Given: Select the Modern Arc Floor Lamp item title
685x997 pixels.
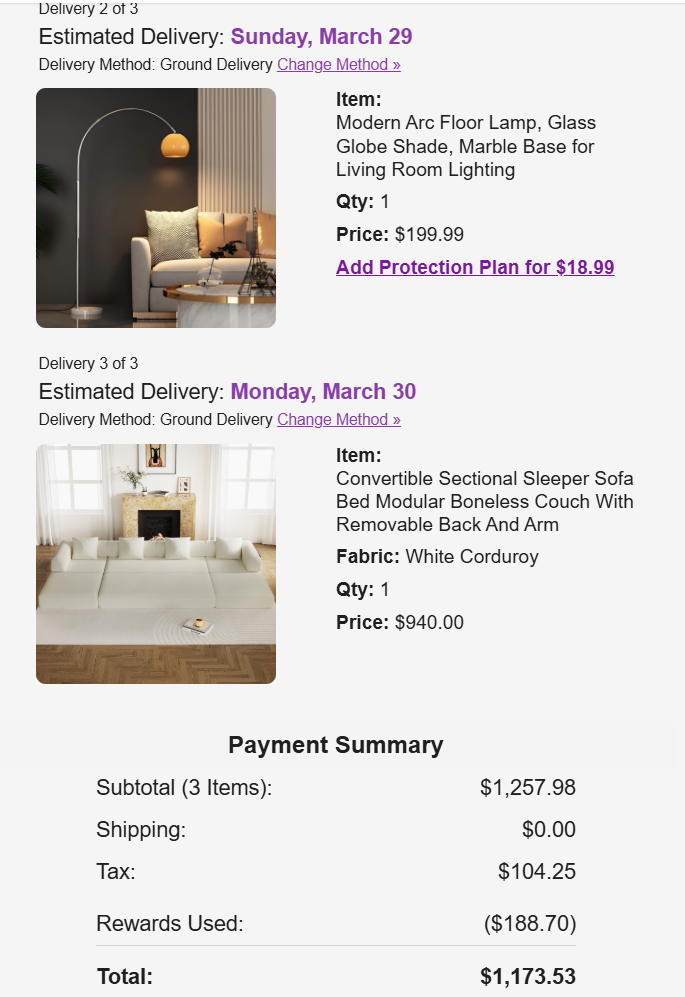Looking at the screenshot, I should tap(466, 146).
